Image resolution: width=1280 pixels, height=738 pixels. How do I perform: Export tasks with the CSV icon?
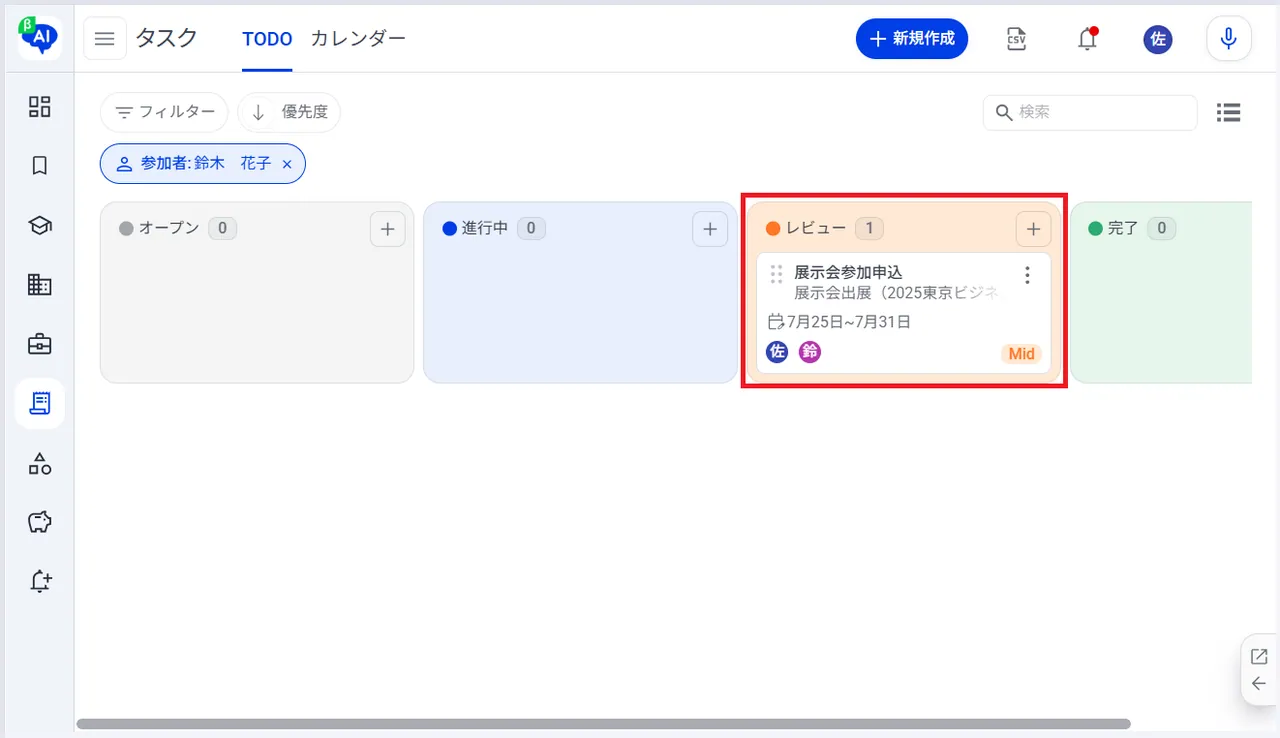point(1017,39)
